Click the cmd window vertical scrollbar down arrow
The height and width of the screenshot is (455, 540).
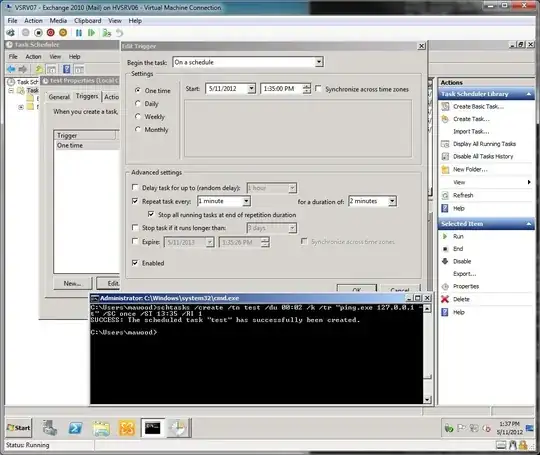click(x=427, y=400)
